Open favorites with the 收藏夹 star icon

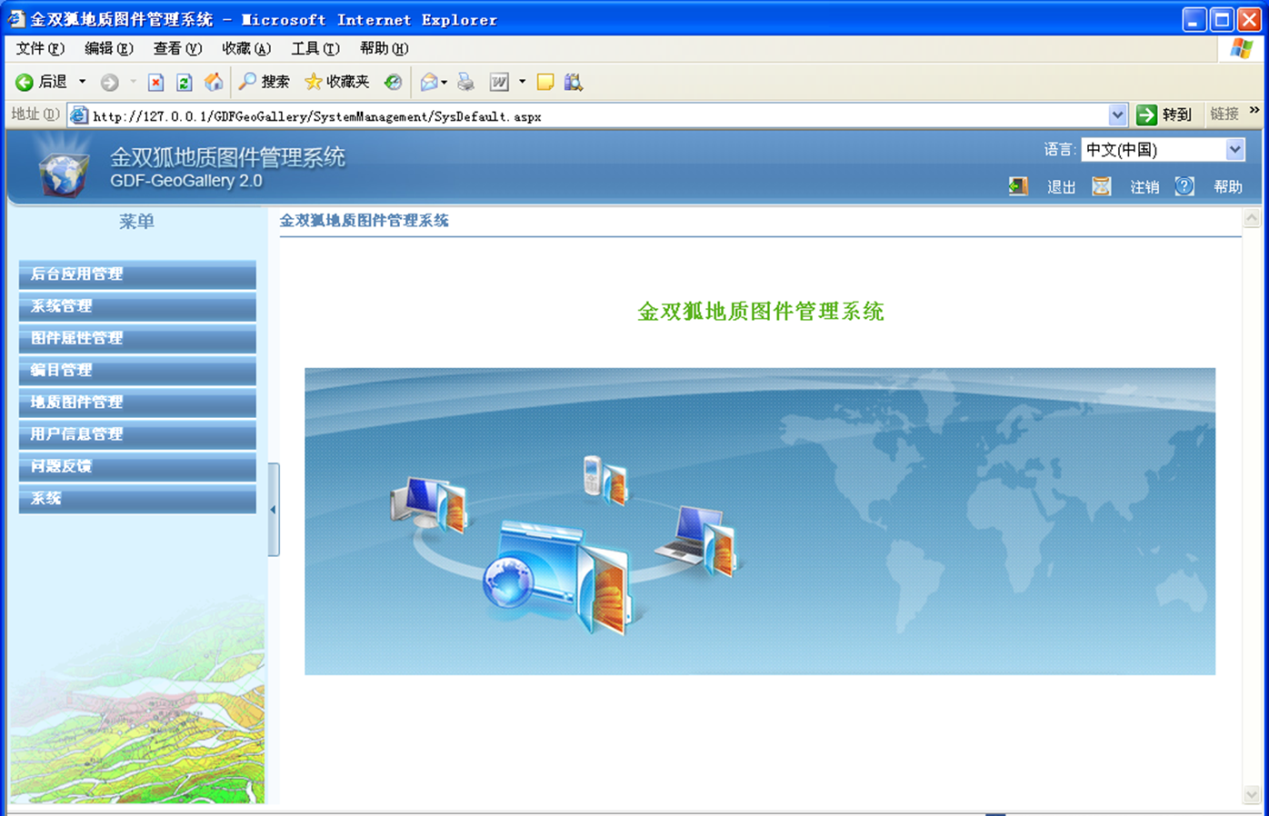point(313,82)
